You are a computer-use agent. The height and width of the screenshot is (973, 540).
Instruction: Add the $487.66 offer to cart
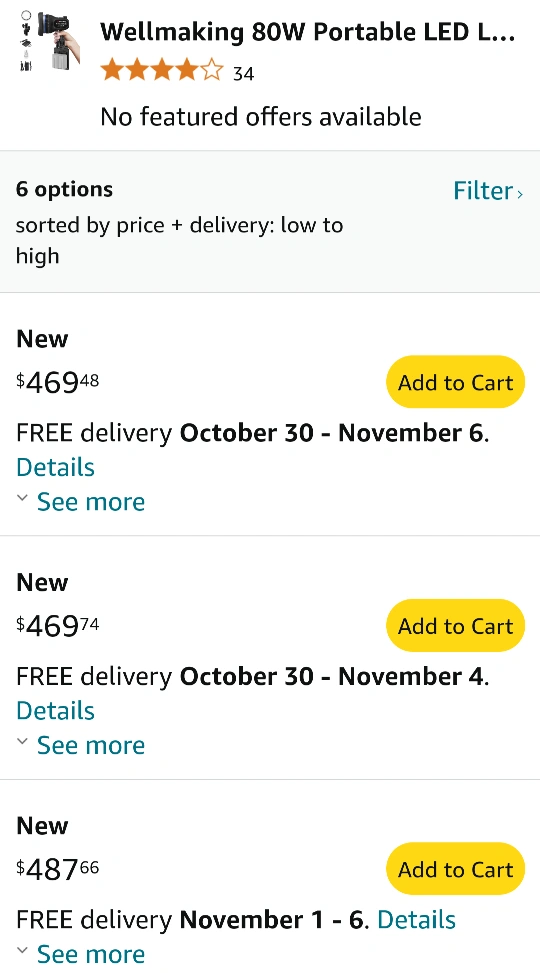click(x=456, y=869)
